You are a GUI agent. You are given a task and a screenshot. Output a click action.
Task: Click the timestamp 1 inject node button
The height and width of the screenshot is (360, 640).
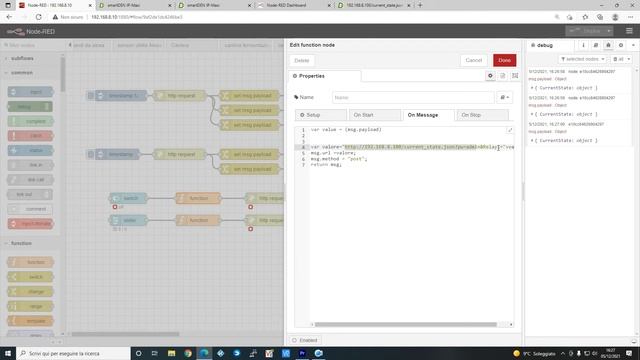[91, 96]
